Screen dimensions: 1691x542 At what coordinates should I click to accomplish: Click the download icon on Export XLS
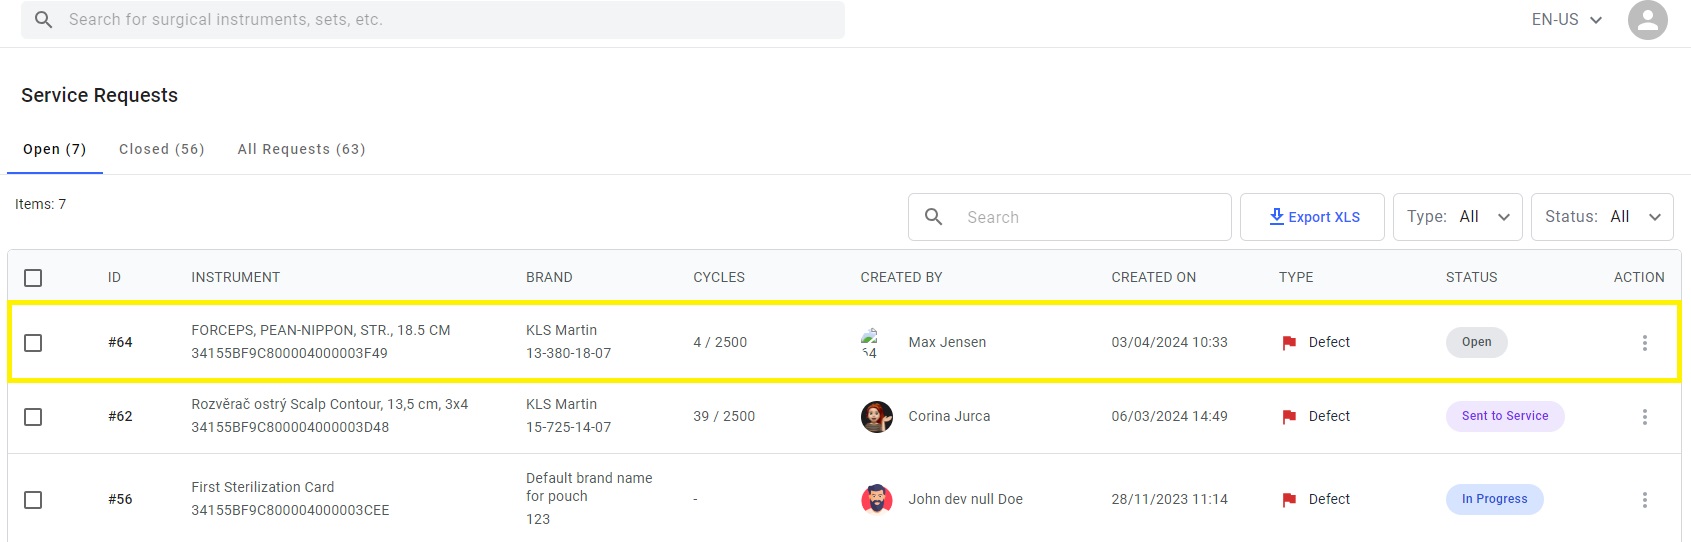coord(1276,217)
